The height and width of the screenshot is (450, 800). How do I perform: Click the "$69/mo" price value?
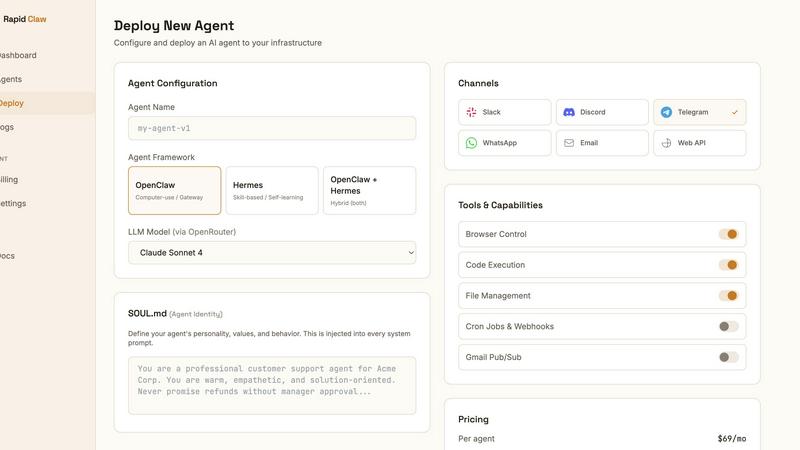point(732,439)
